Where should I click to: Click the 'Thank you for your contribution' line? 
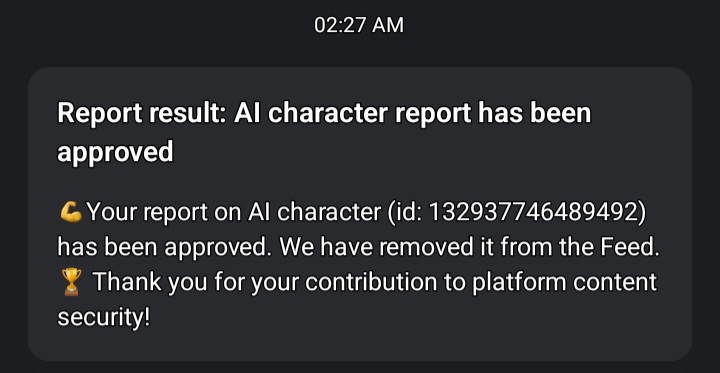(x=265, y=283)
